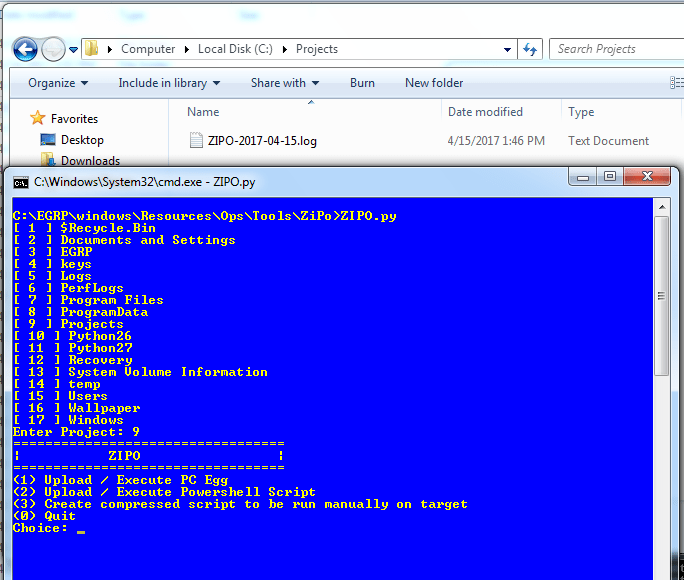This screenshot has height=580, width=684.
Task: Click the Back navigation arrow in Explorer
Action: tap(25, 49)
